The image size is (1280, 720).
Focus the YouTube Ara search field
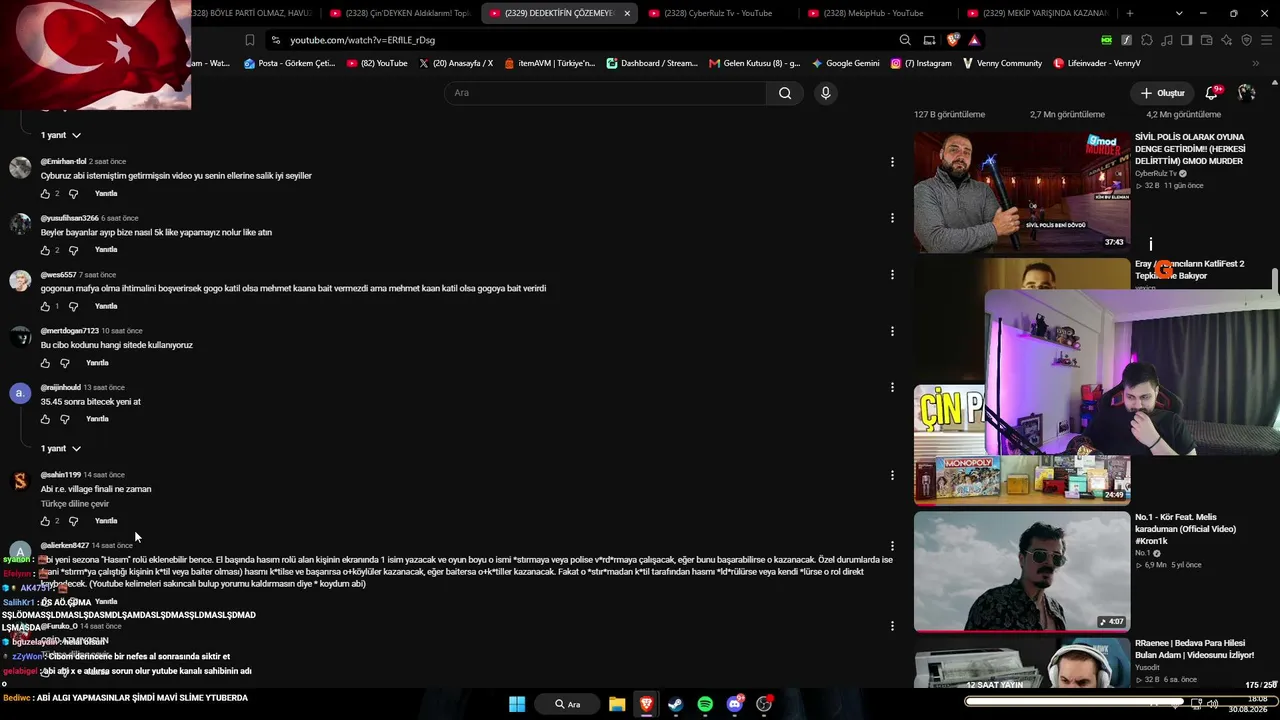click(x=605, y=93)
